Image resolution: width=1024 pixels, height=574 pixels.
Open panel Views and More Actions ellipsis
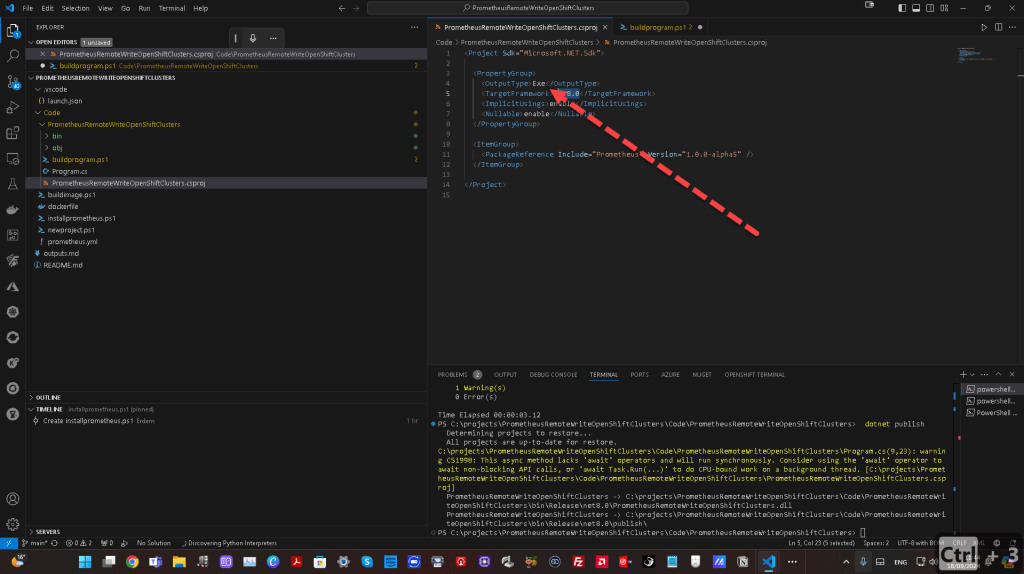(984, 375)
